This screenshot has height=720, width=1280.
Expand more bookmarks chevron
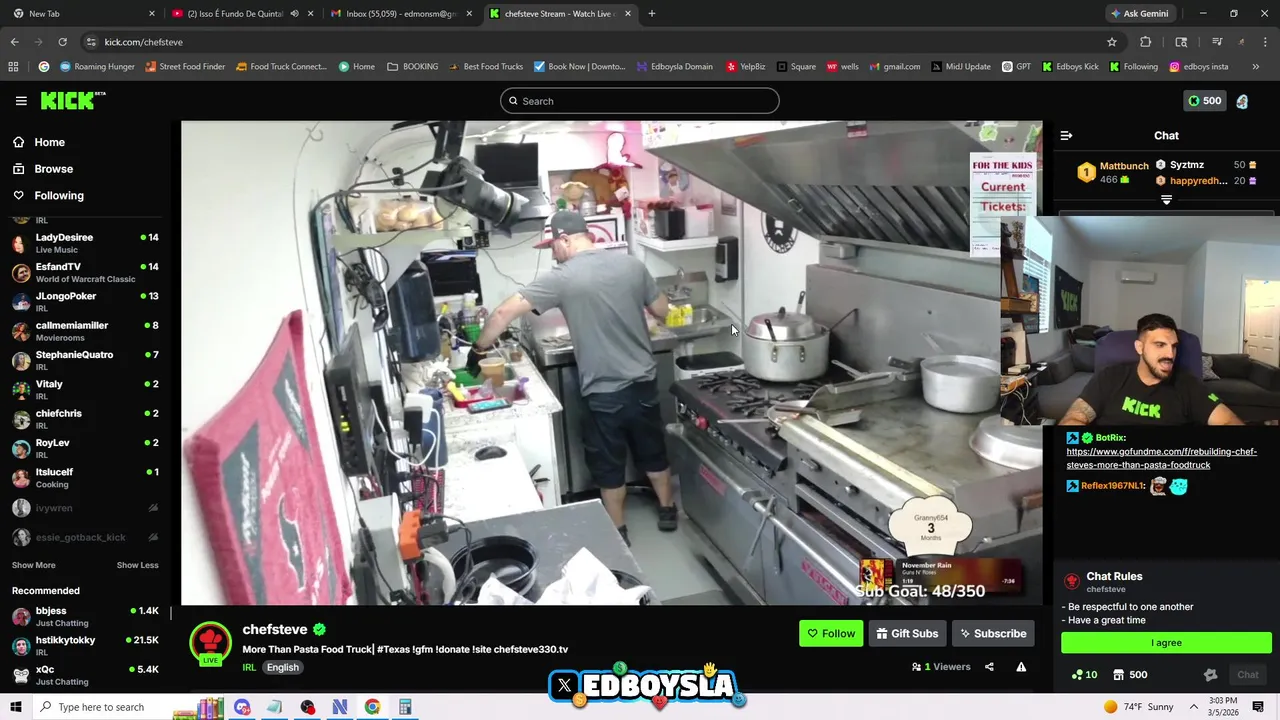1256,67
